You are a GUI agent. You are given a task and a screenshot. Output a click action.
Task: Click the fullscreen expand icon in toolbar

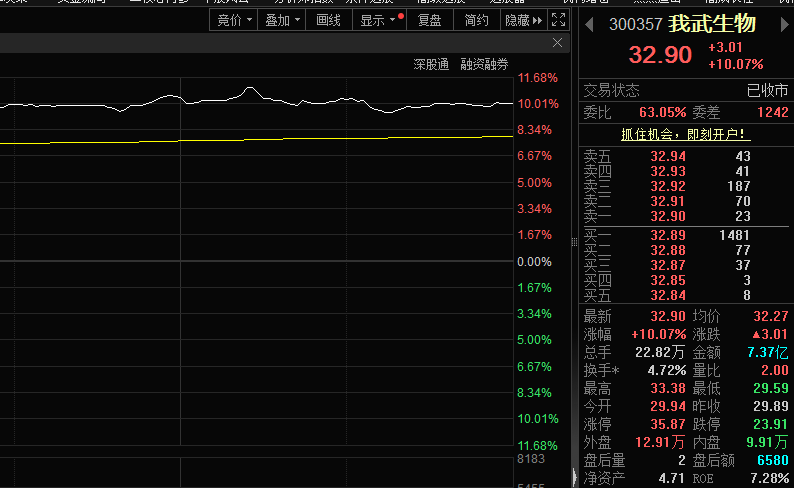point(559,20)
